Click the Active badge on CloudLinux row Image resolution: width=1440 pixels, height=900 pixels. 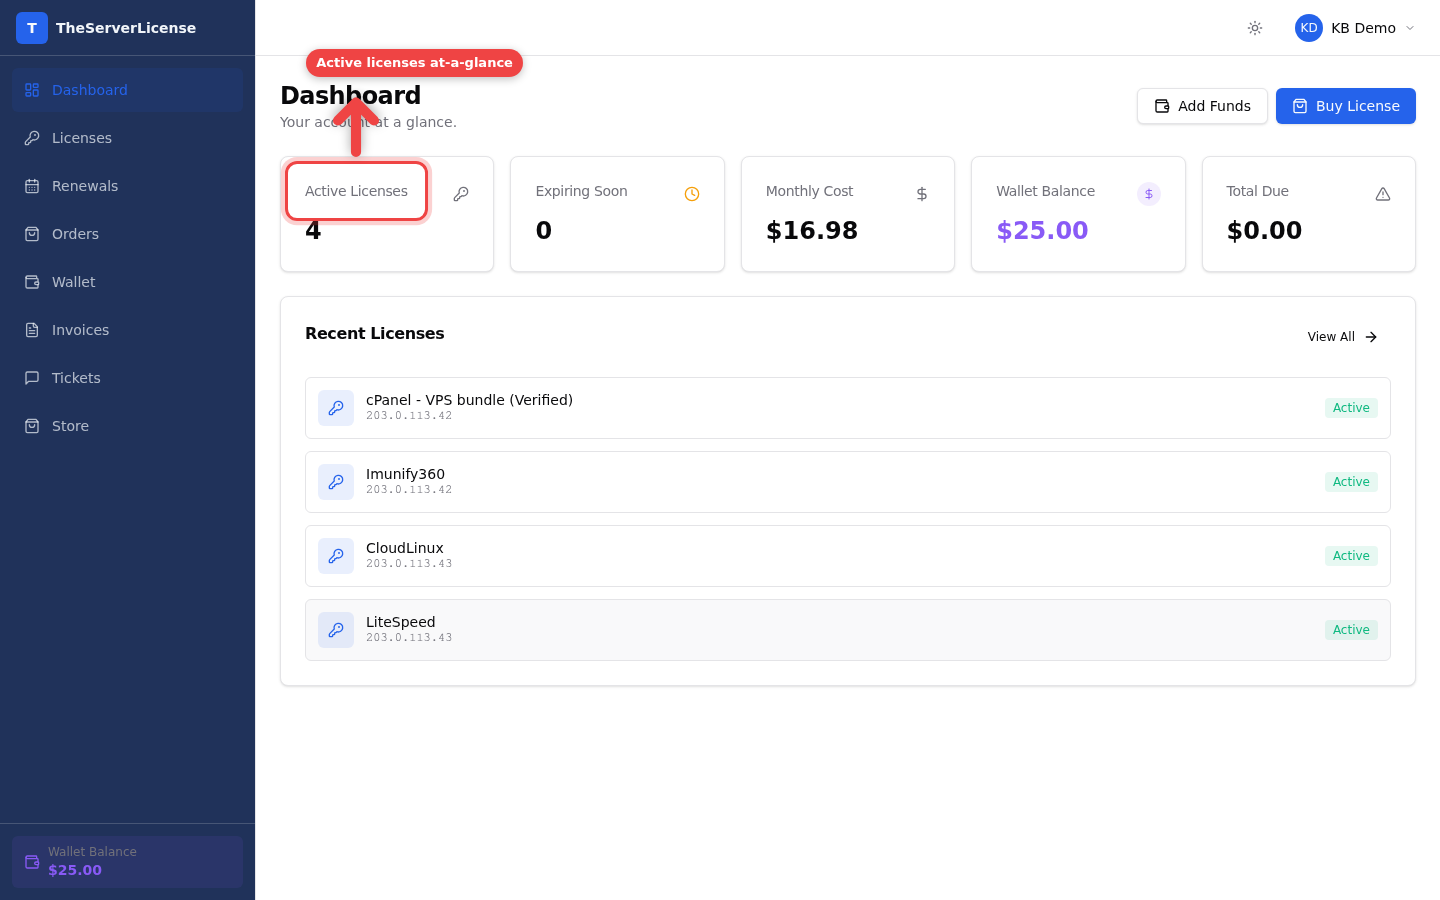pyautogui.click(x=1351, y=556)
